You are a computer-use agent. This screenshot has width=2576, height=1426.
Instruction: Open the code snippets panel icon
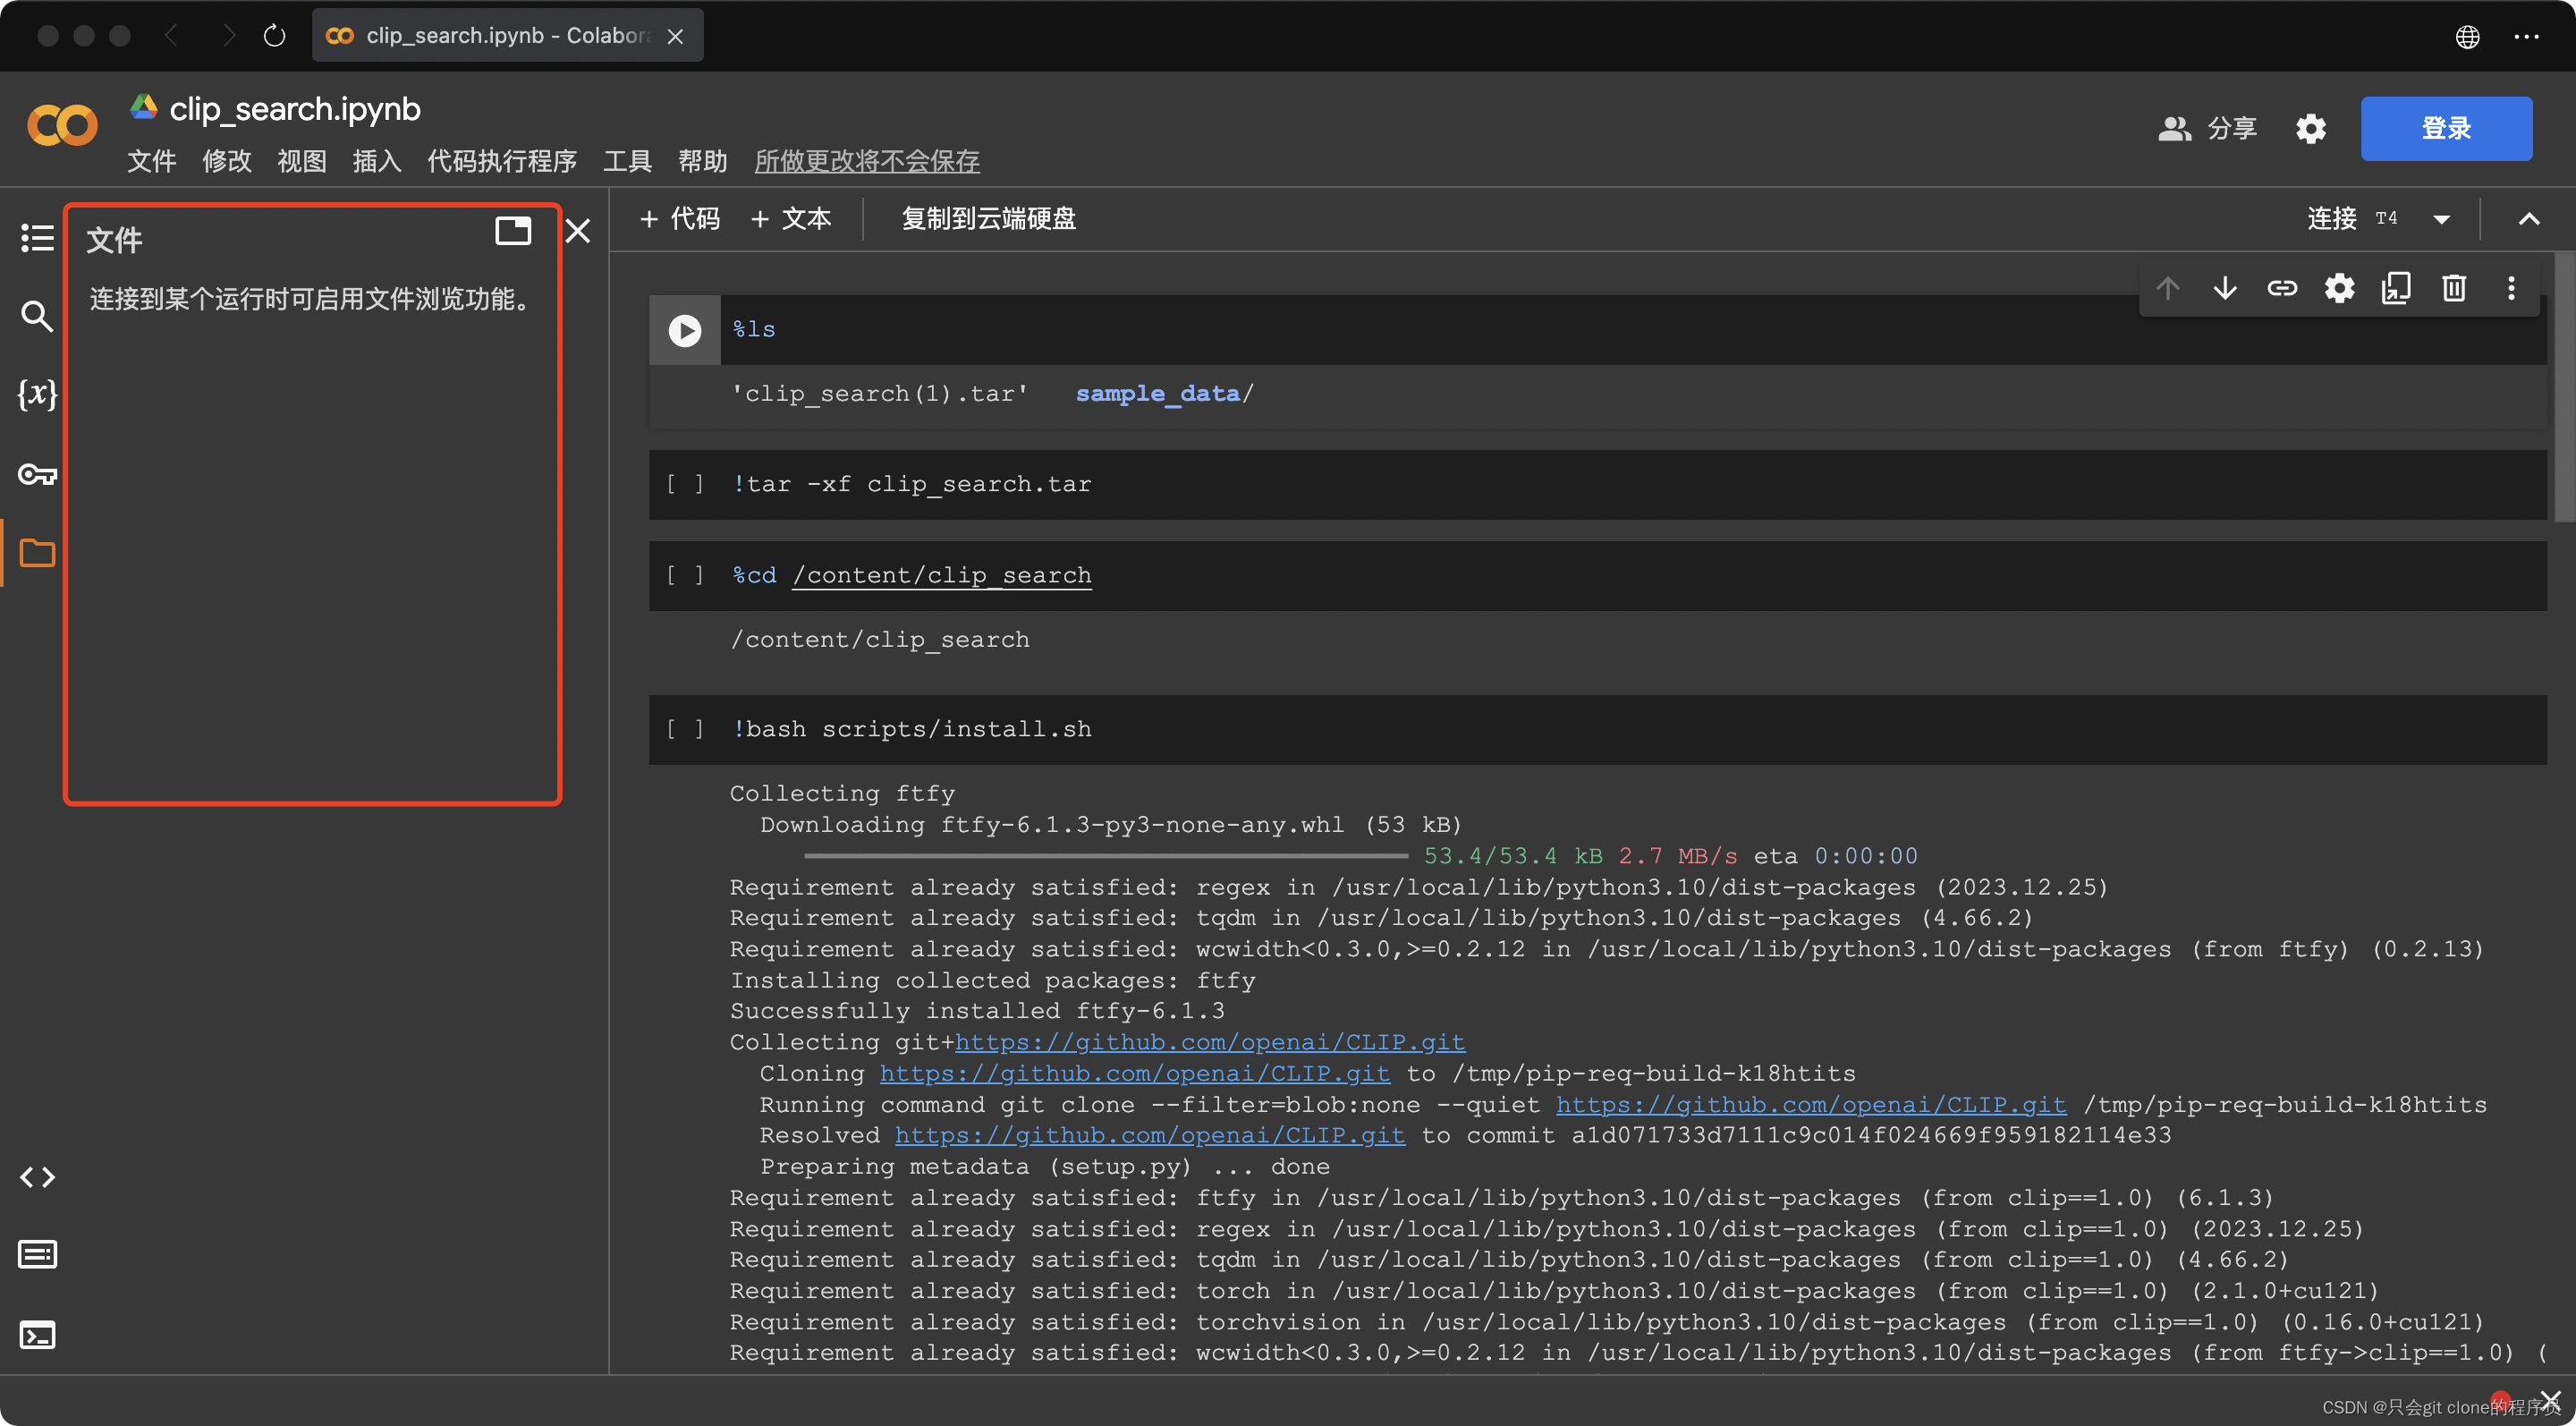37,1177
